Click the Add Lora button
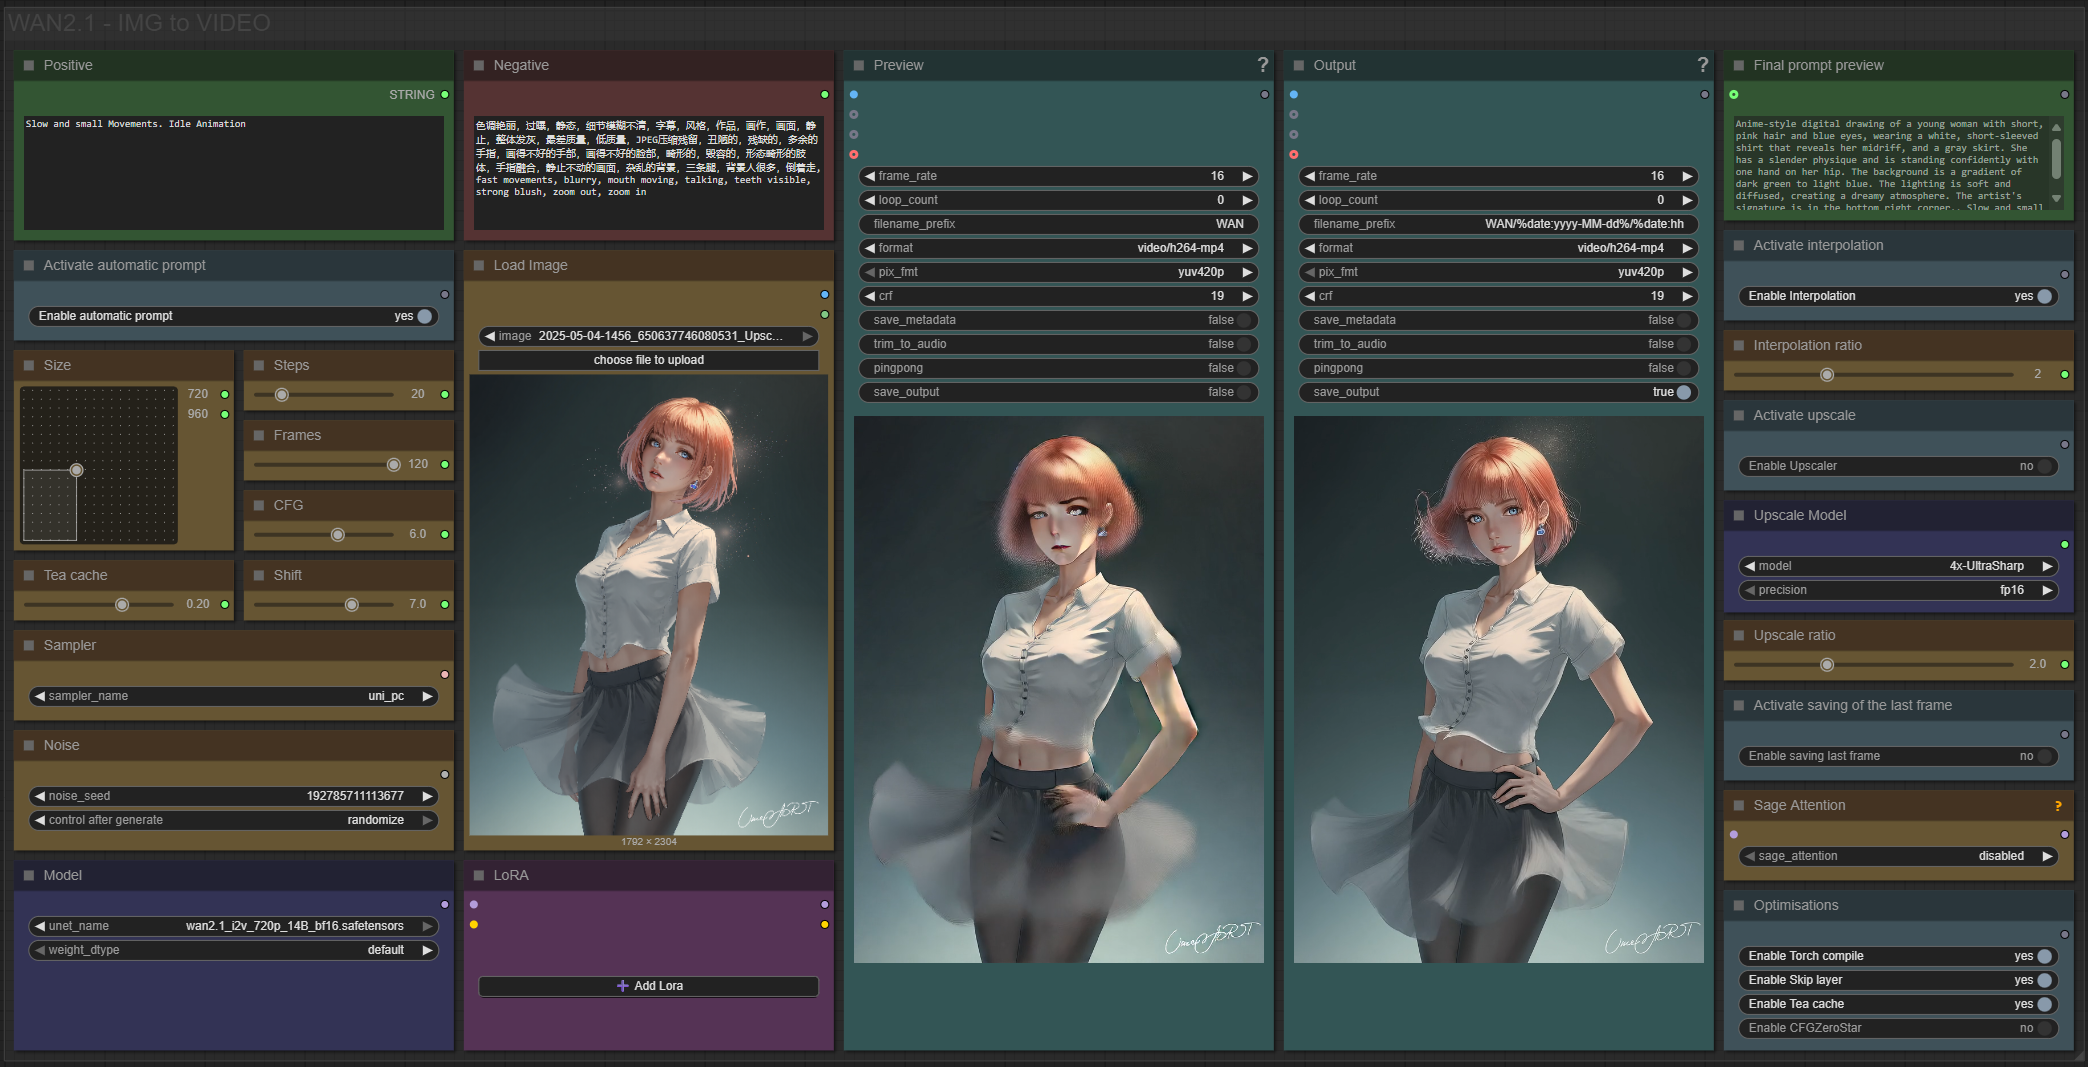2088x1067 pixels. [649, 986]
